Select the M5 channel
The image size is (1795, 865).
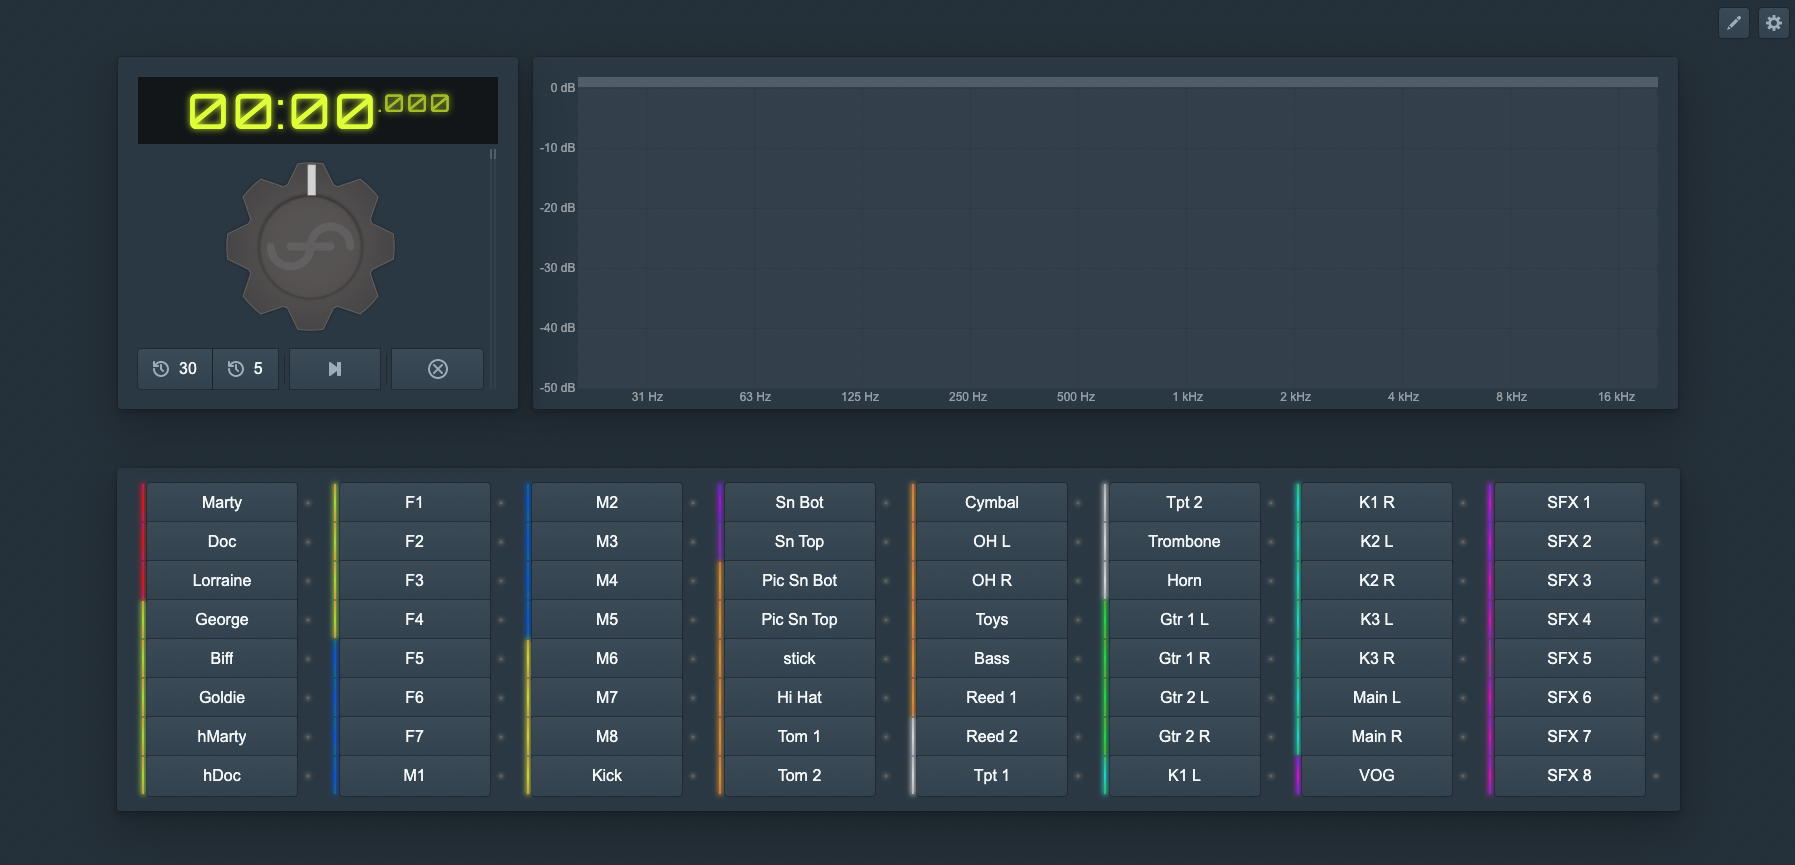(x=607, y=619)
